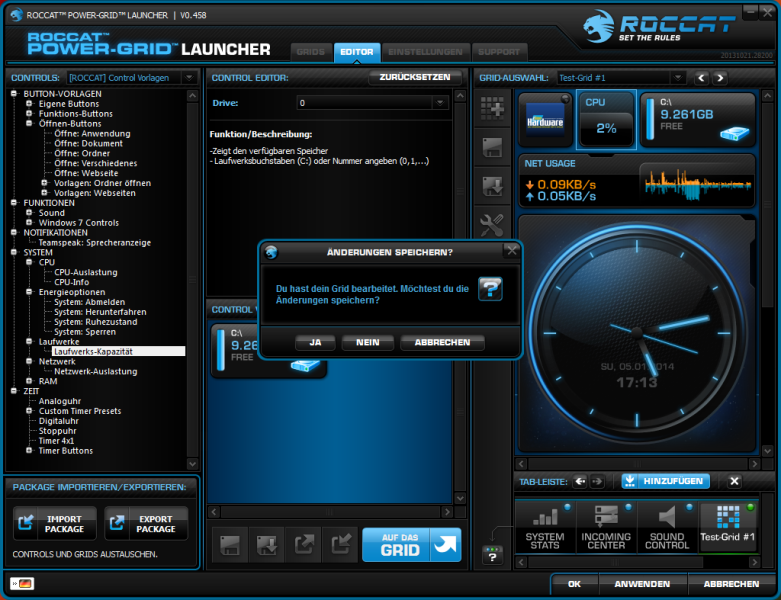This screenshot has height=600, width=781.
Task: Select the analog clock control on grid
Action: 637,334
